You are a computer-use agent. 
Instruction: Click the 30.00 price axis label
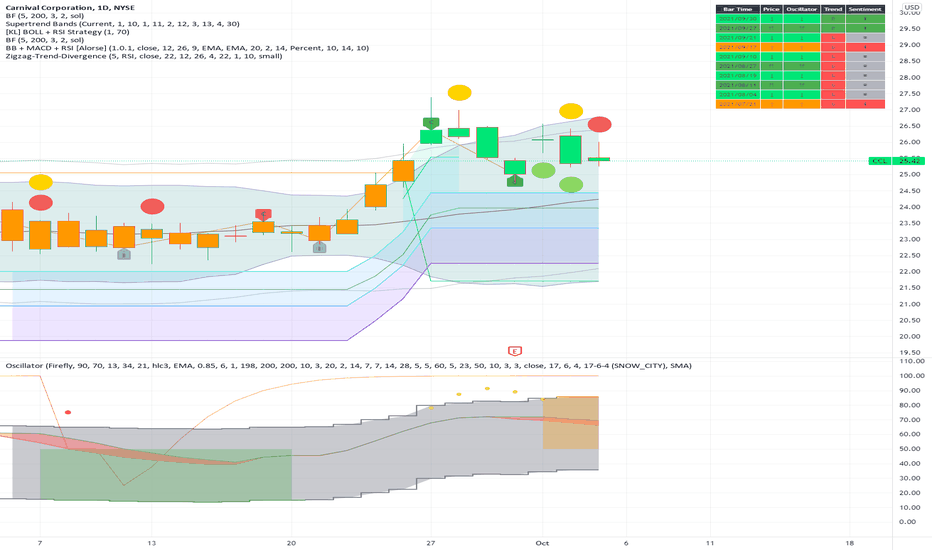[x=909, y=12]
